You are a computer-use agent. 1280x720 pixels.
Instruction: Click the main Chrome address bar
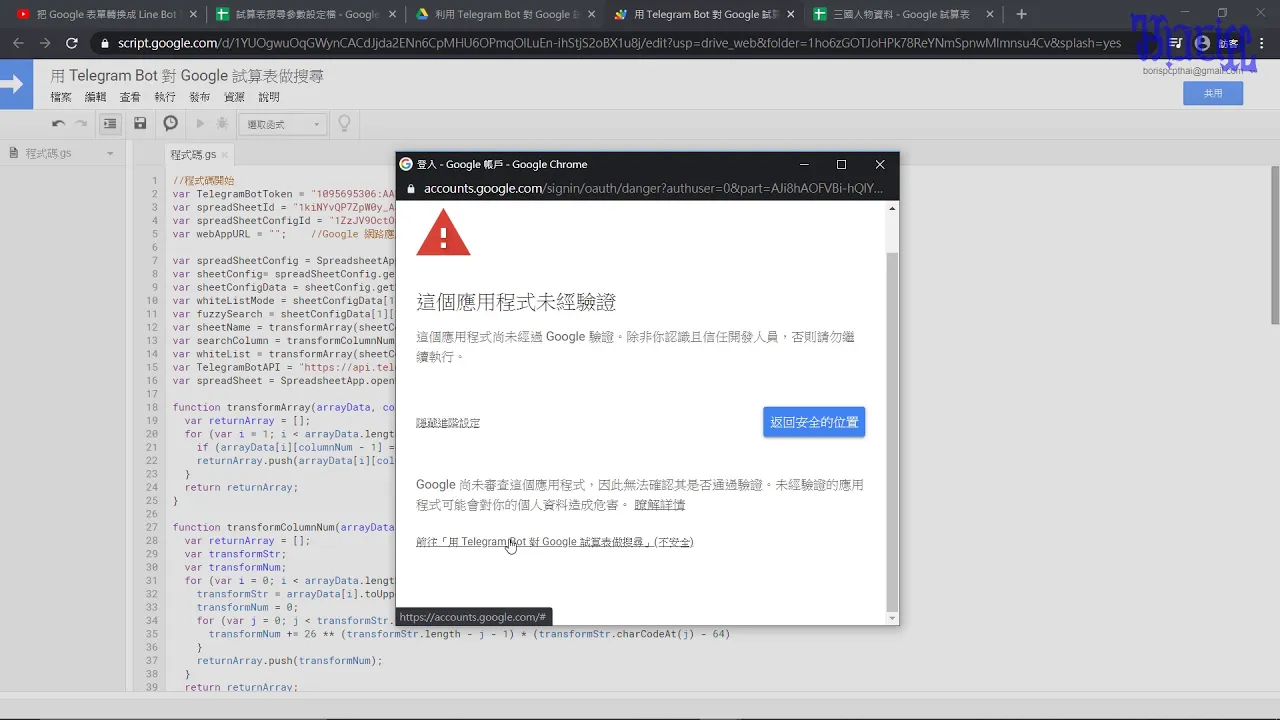point(619,43)
